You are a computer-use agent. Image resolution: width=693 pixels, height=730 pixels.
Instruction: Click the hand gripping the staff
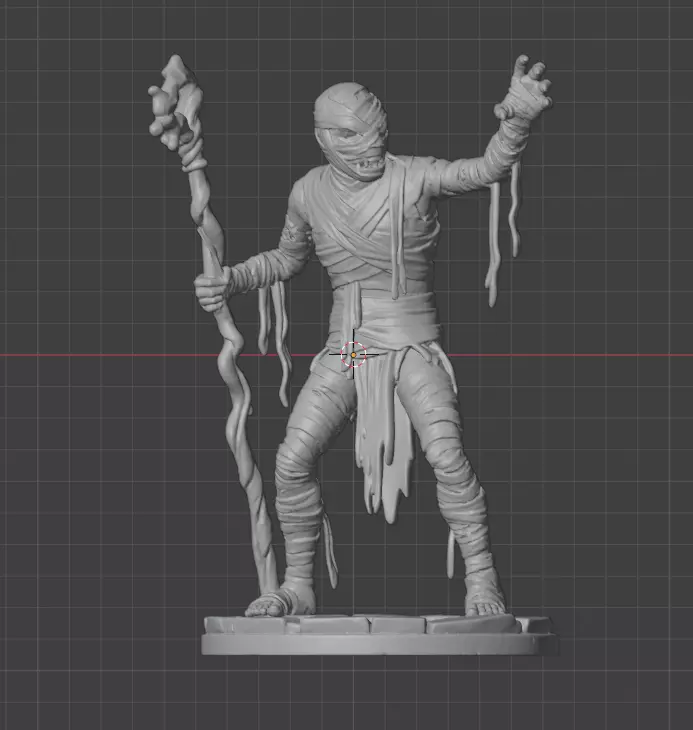212,289
